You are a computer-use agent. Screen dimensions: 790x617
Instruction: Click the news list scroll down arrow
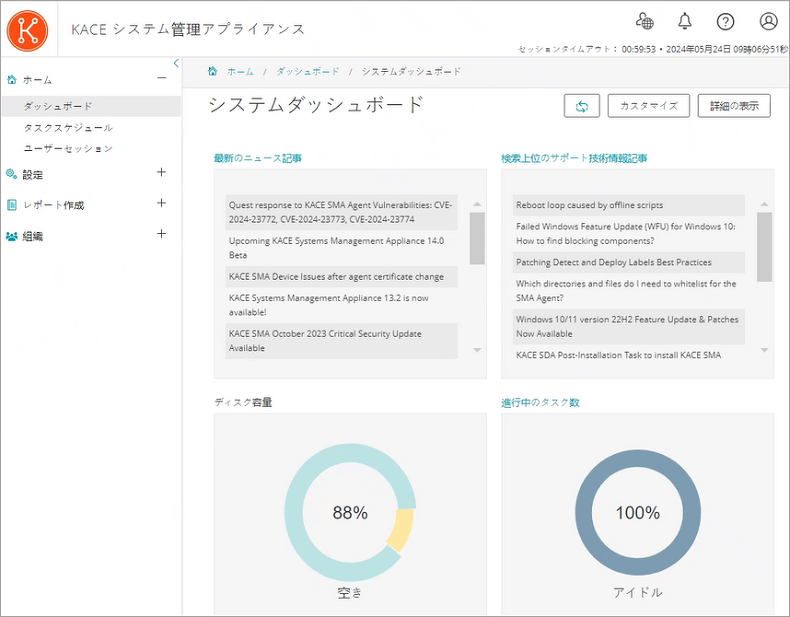(477, 350)
